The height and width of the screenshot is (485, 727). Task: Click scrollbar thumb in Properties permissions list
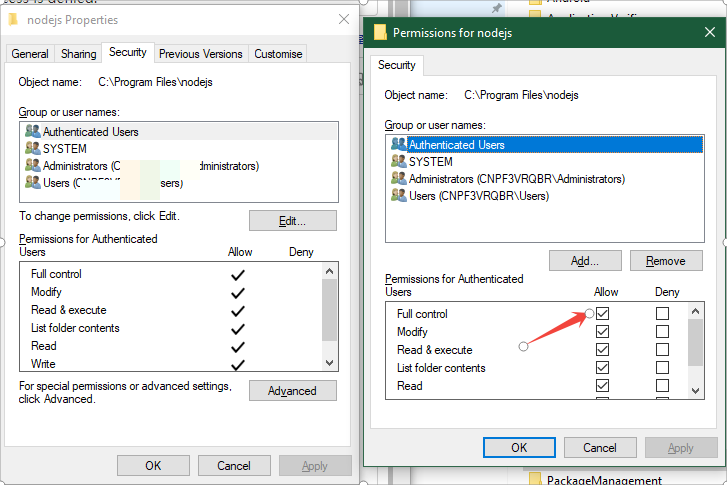pyautogui.click(x=330, y=310)
